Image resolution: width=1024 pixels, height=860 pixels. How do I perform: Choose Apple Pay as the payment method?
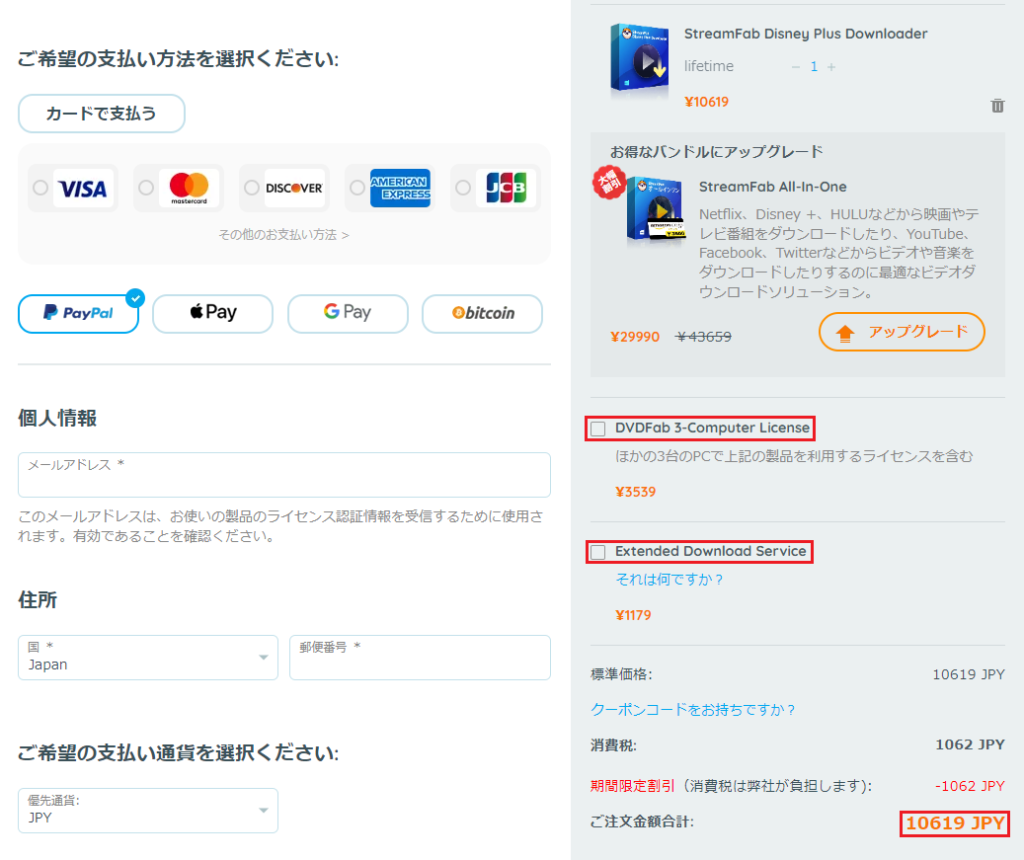coord(213,313)
